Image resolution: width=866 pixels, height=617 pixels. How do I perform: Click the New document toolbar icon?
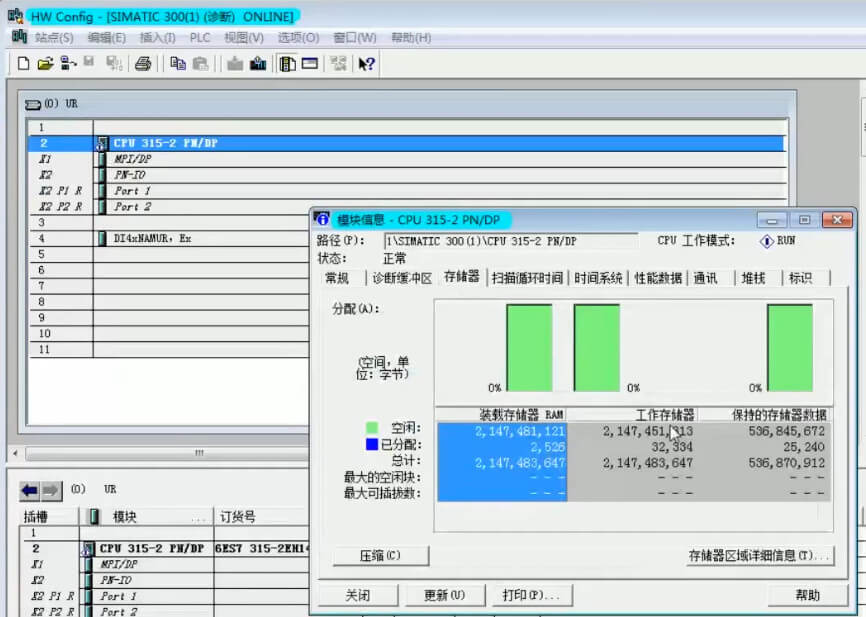(23, 64)
